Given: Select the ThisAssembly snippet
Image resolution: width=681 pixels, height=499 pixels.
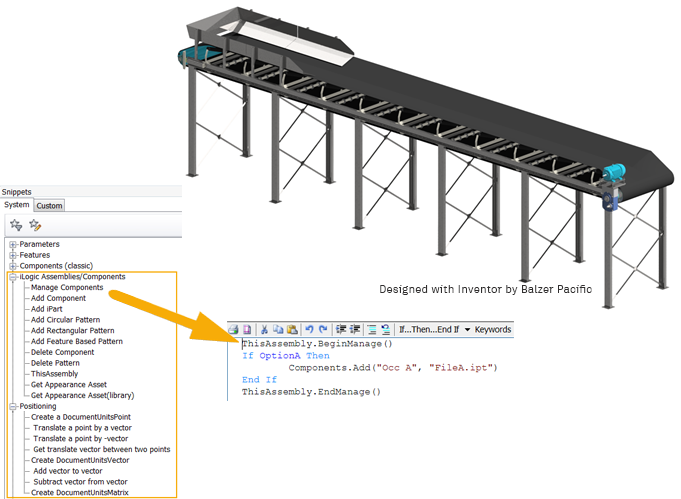Looking at the screenshot, I should pyautogui.click(x=54, y=374).
